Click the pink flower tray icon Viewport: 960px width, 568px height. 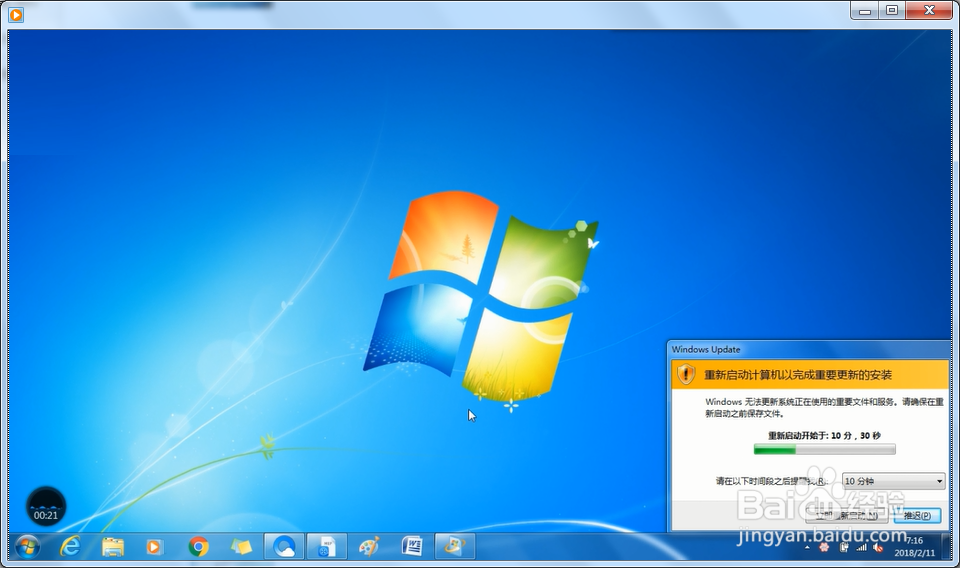point(823,547)
